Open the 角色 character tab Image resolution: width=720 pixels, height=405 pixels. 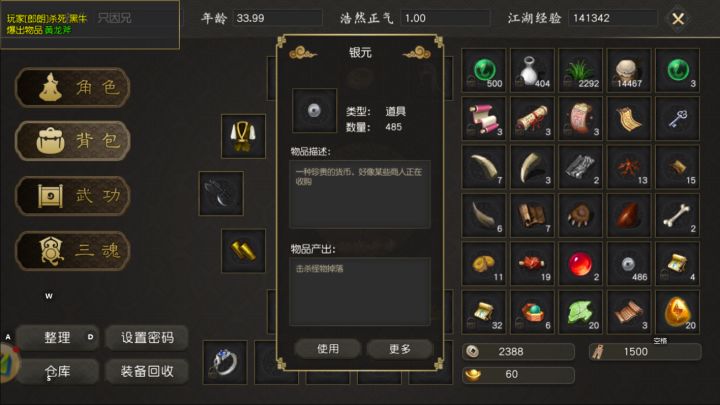click(73, 87)
